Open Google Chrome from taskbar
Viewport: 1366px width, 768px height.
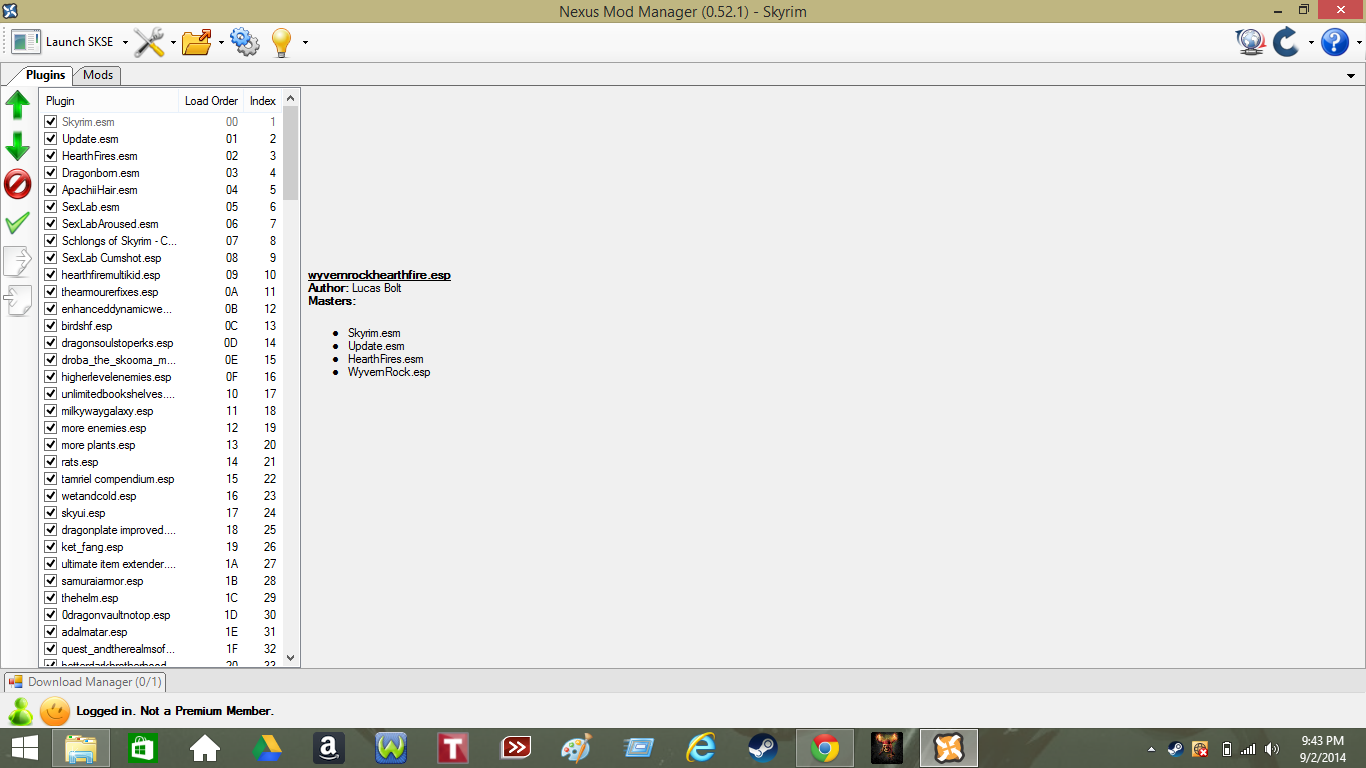[825, 748]
